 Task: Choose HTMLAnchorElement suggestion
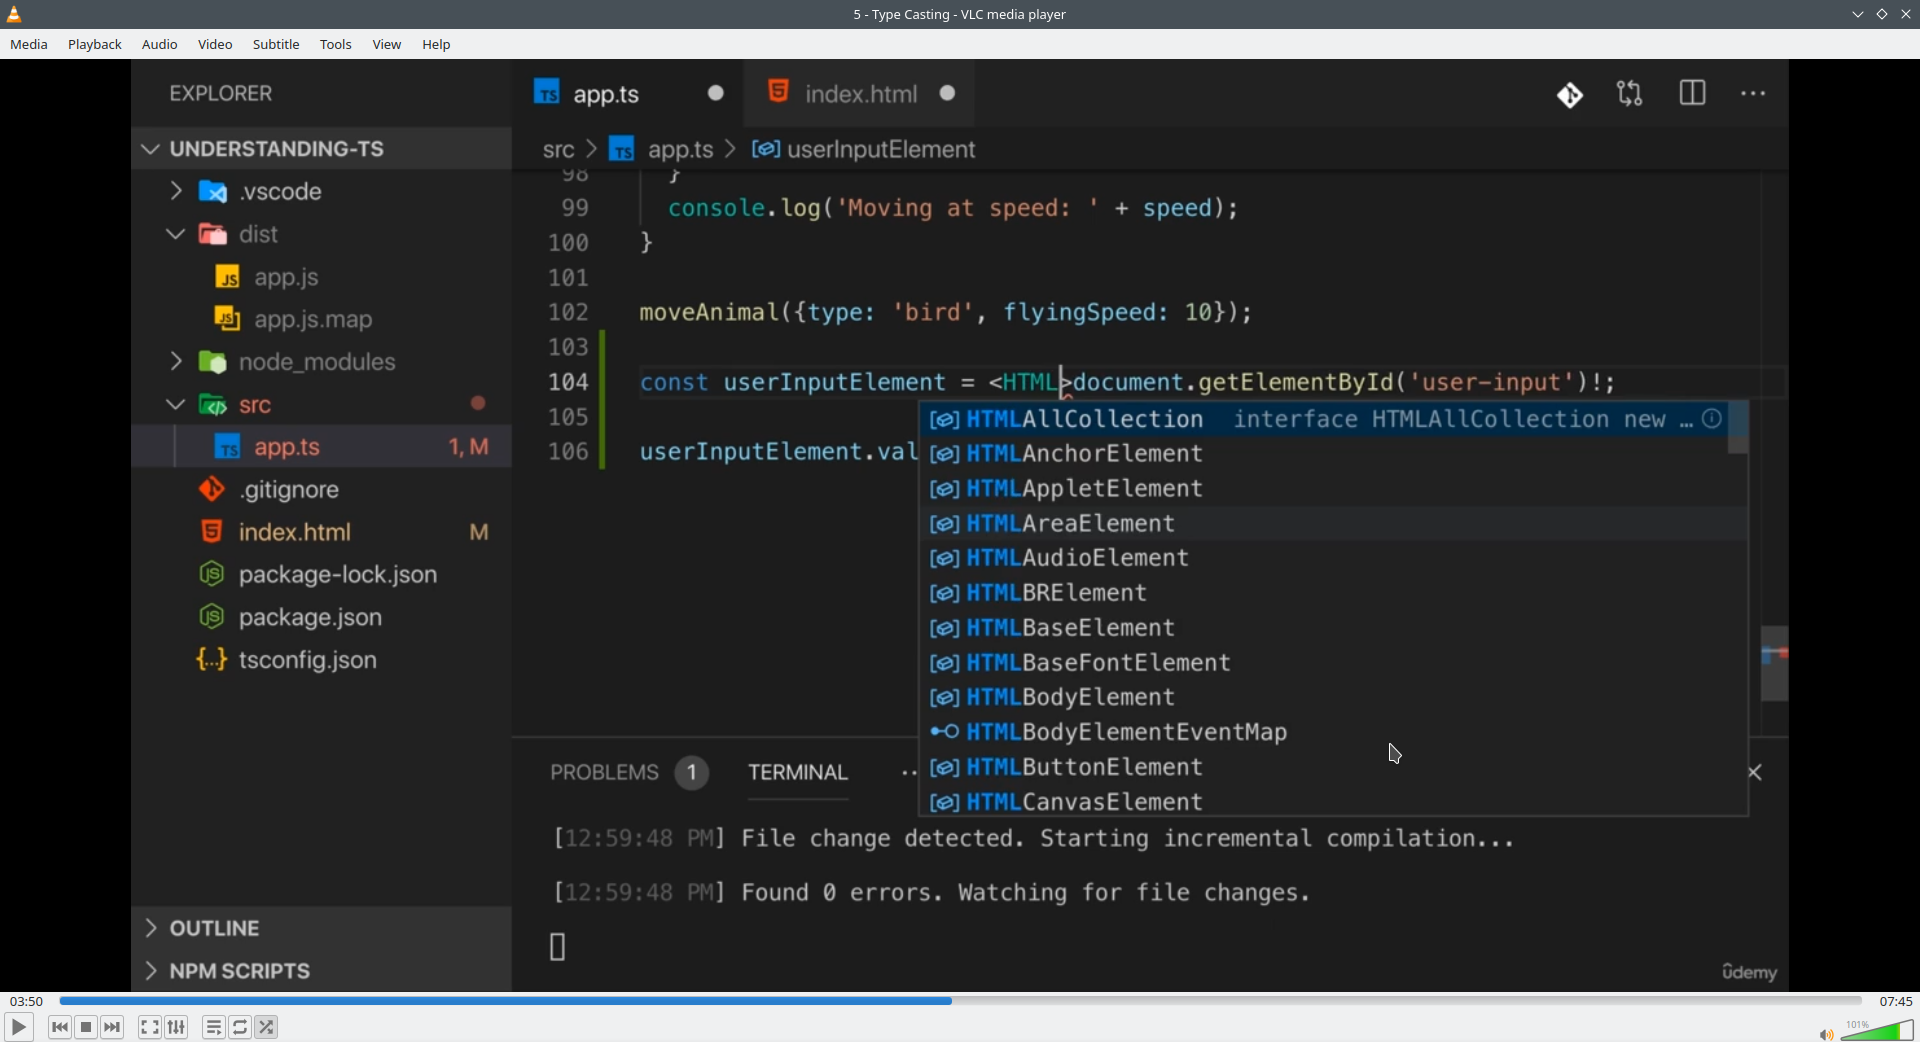click(1324, 454)
